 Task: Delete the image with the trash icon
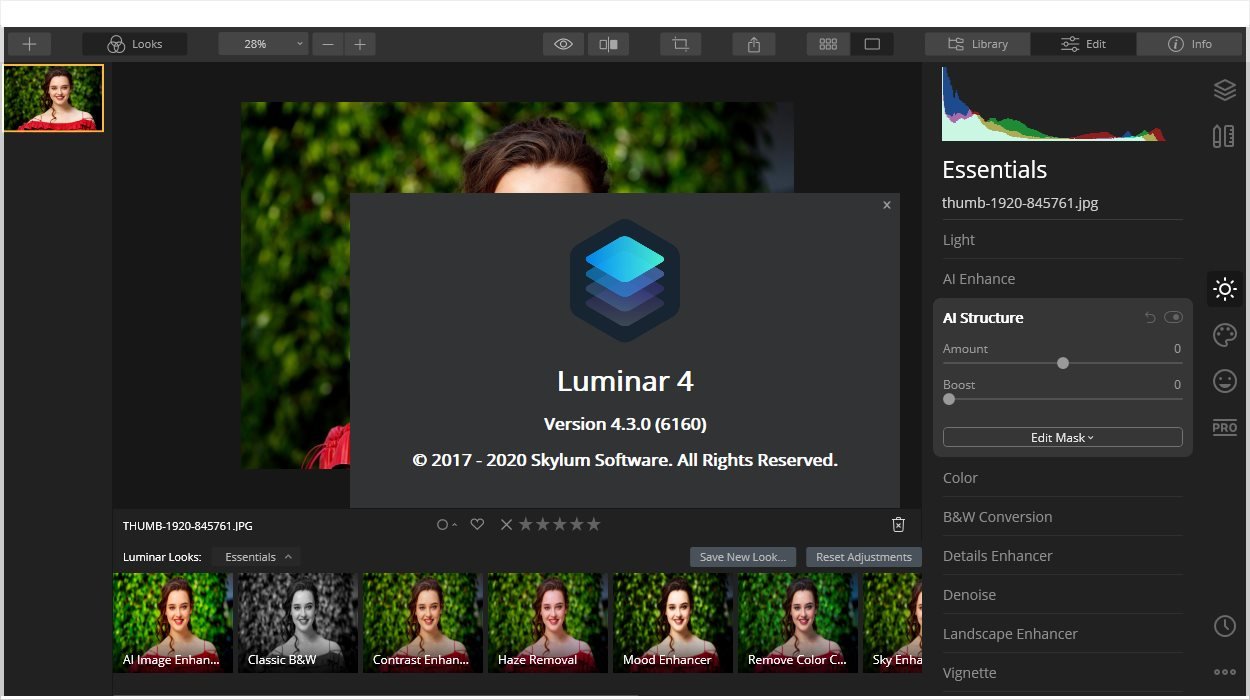point(898,525)
